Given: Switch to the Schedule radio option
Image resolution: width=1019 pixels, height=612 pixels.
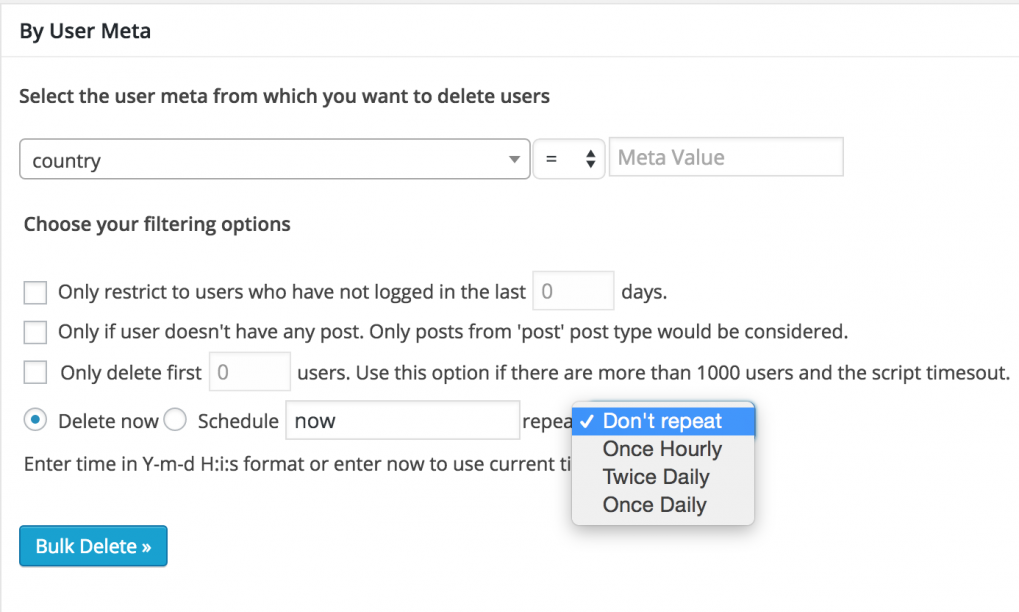Looking at the screenshot, I should coord(175,420).
